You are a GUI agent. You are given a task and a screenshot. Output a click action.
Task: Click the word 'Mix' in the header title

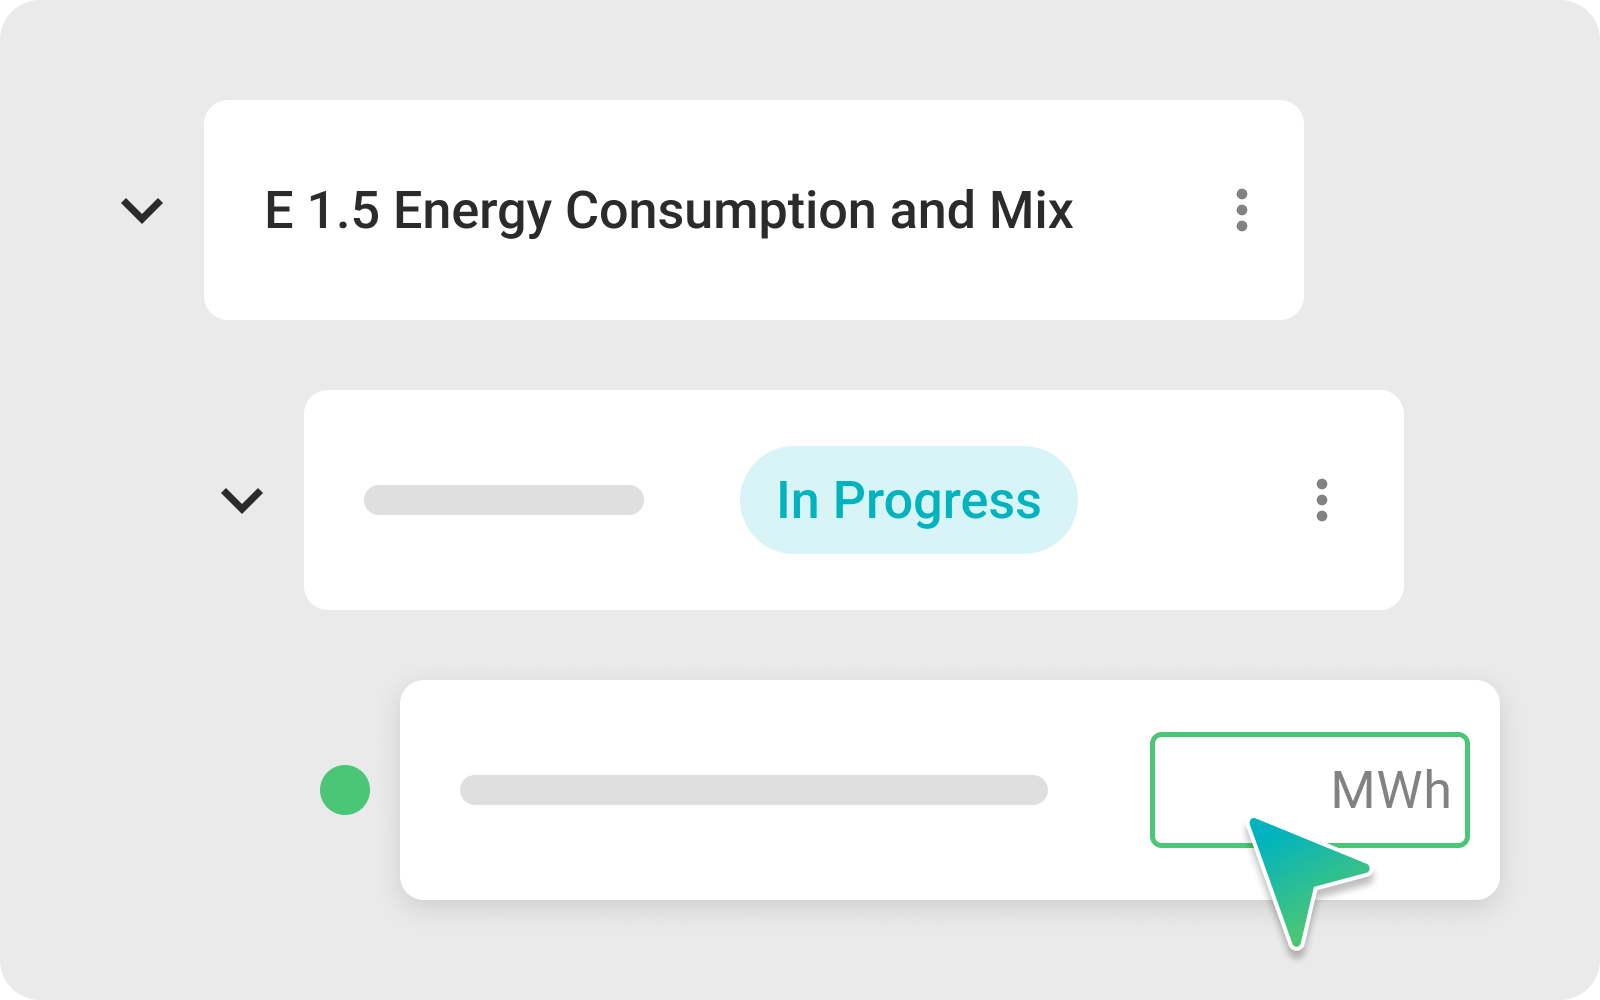click(x=1031, y=211)
